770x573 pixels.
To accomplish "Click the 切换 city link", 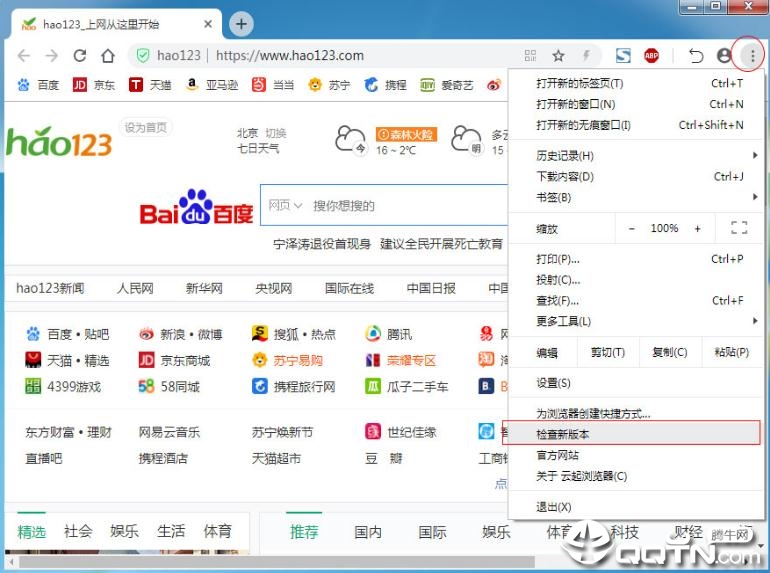I will pos(276,133).
